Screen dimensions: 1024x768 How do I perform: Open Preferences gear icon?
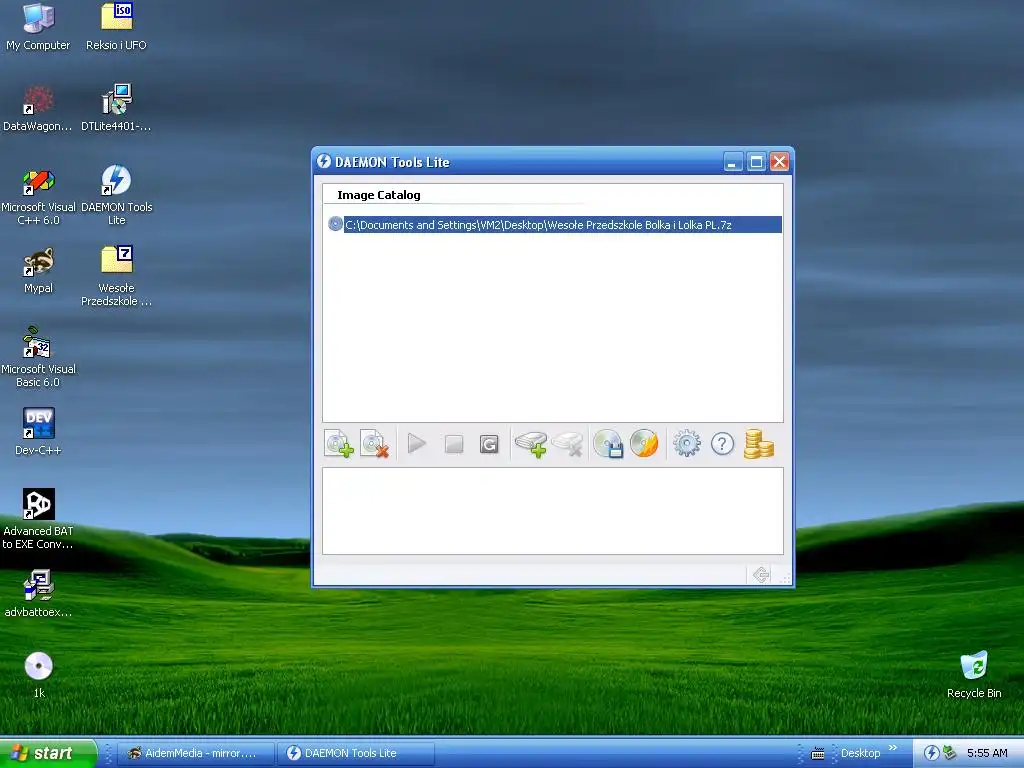click(x=686, y=444)
